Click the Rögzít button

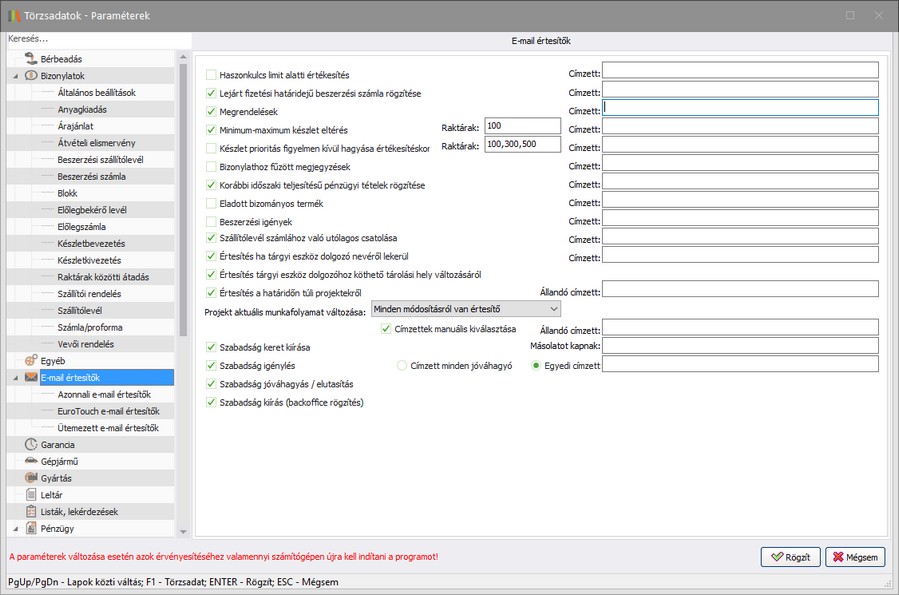point(790,557)
